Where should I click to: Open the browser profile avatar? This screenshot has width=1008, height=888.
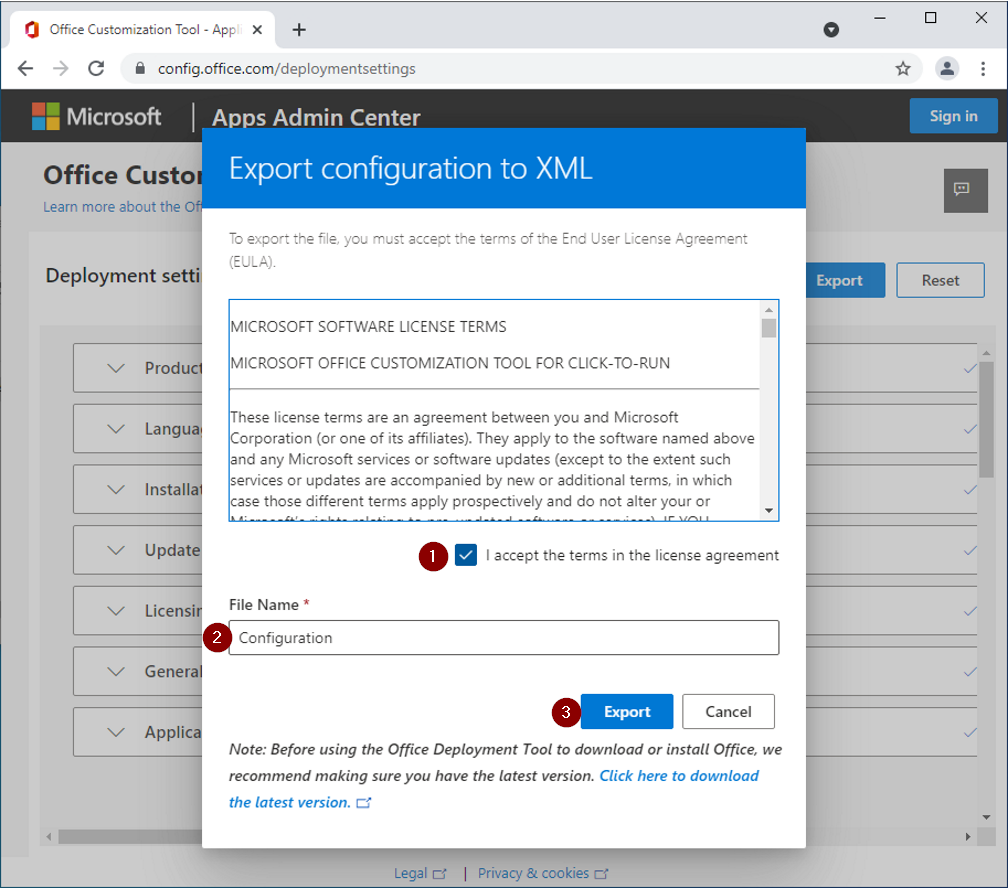[947, 68]
